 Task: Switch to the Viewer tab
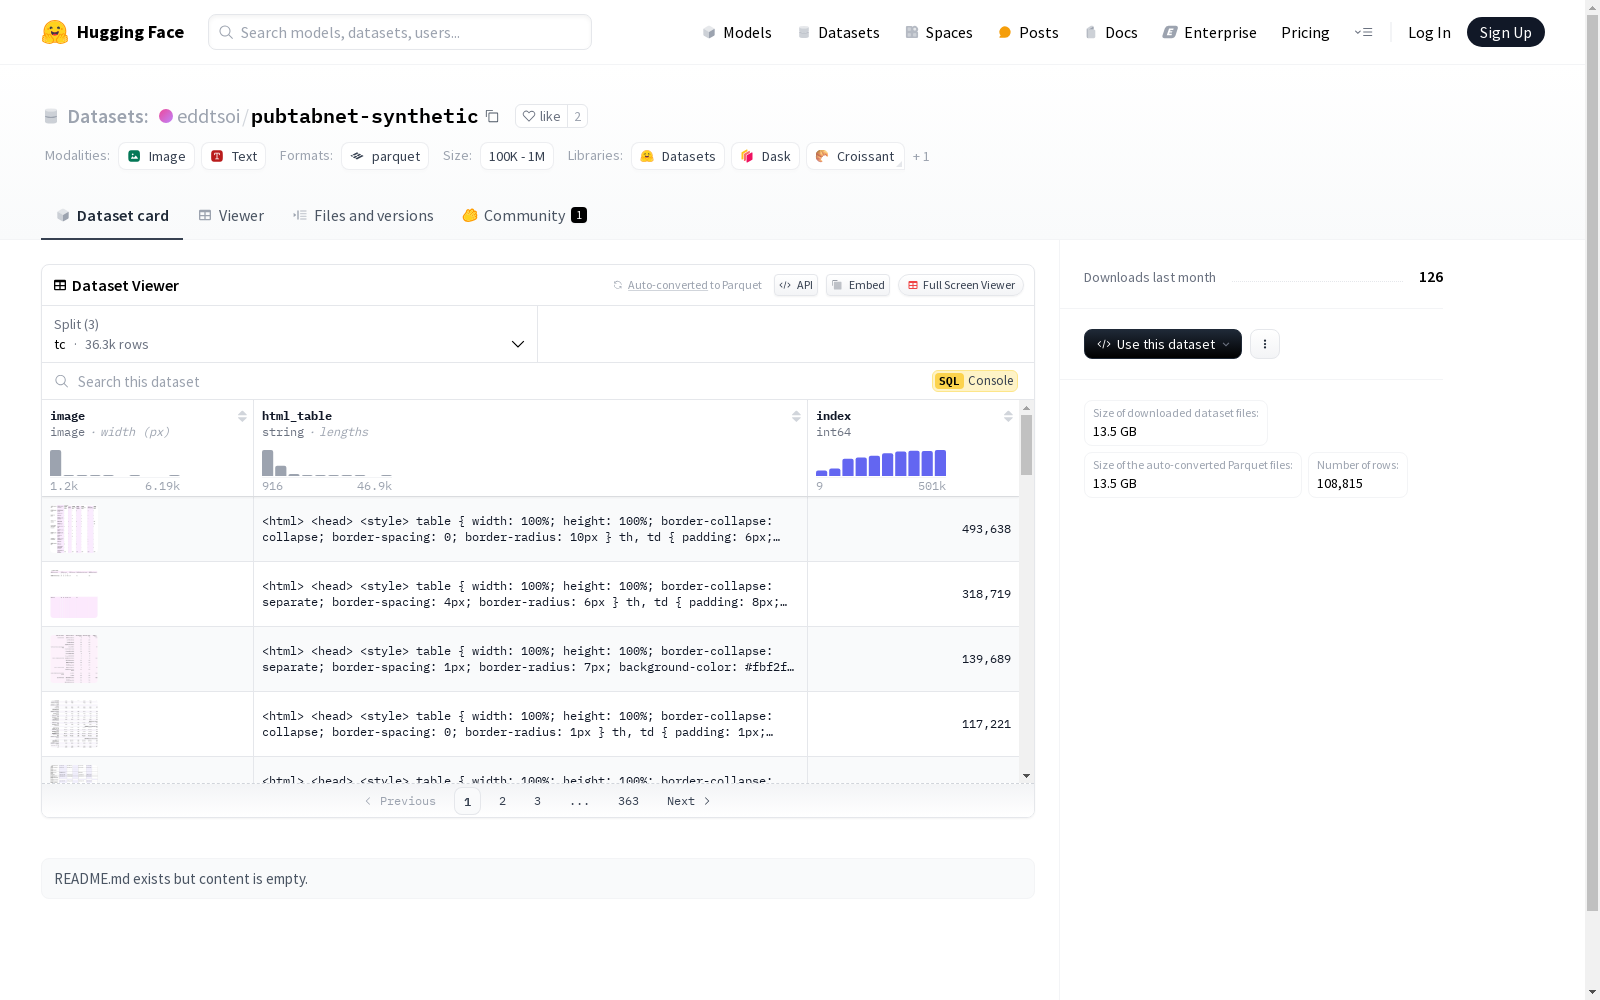pos(231,215)
